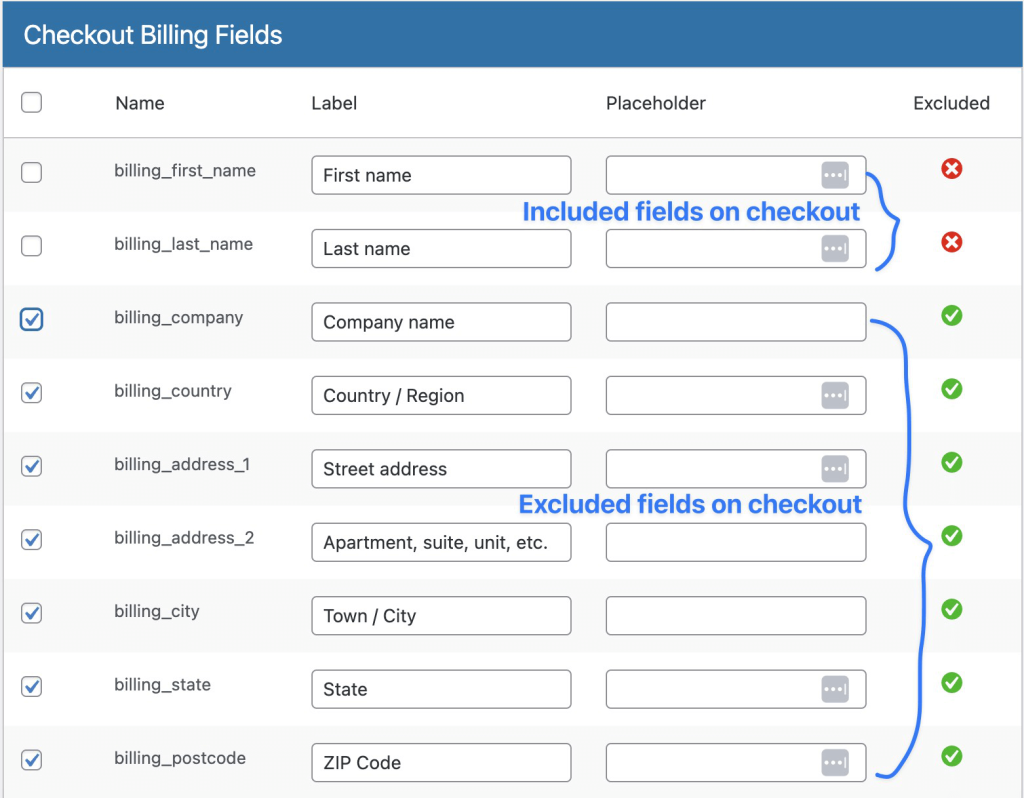
Task: Click the Name column header
Action: 140,103
